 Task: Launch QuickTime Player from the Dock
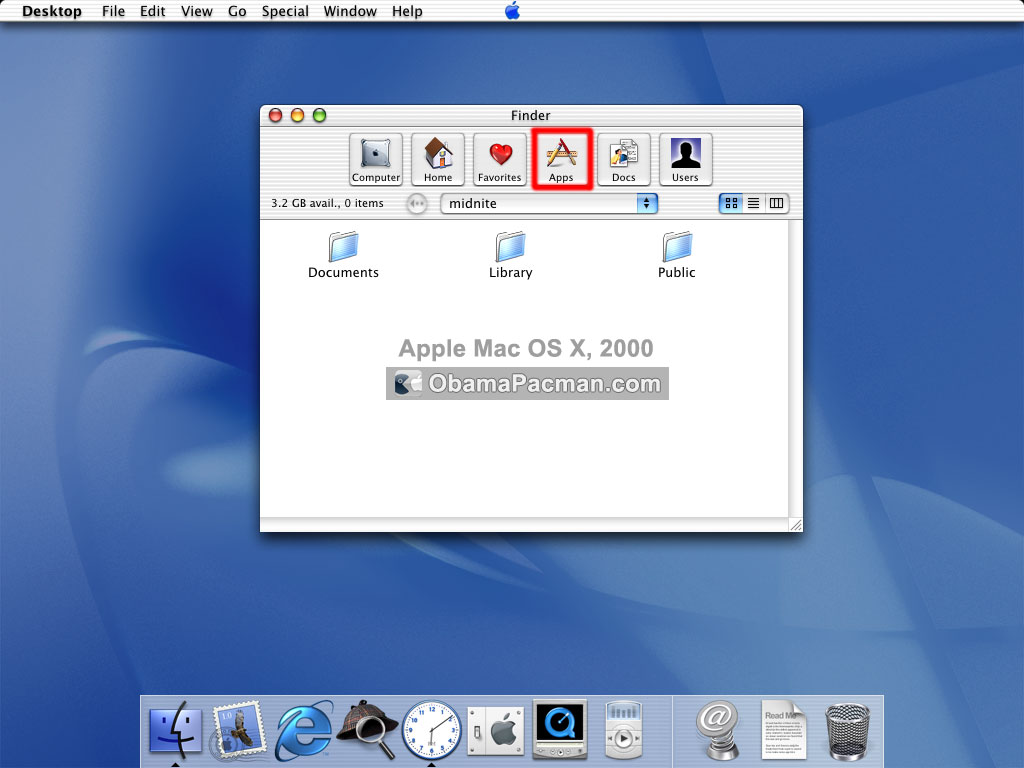click(x=560, y=729)
